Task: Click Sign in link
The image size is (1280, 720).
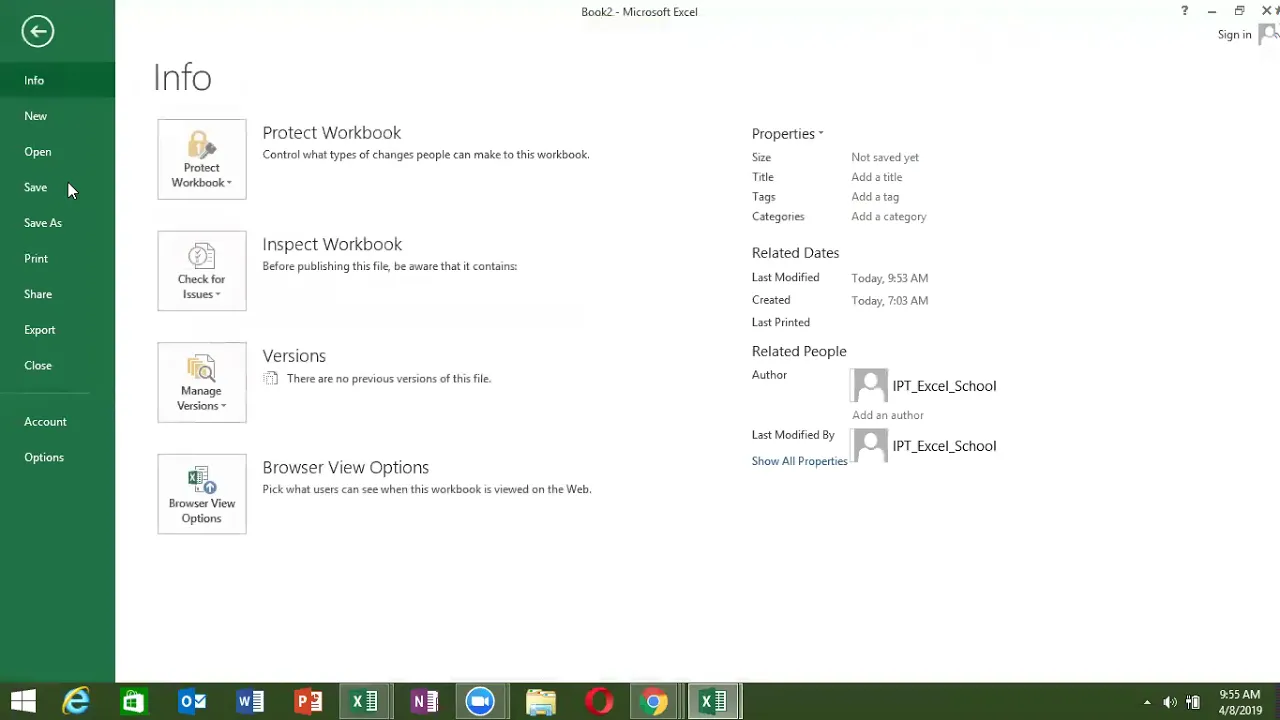Action: tap(1234, 35)
